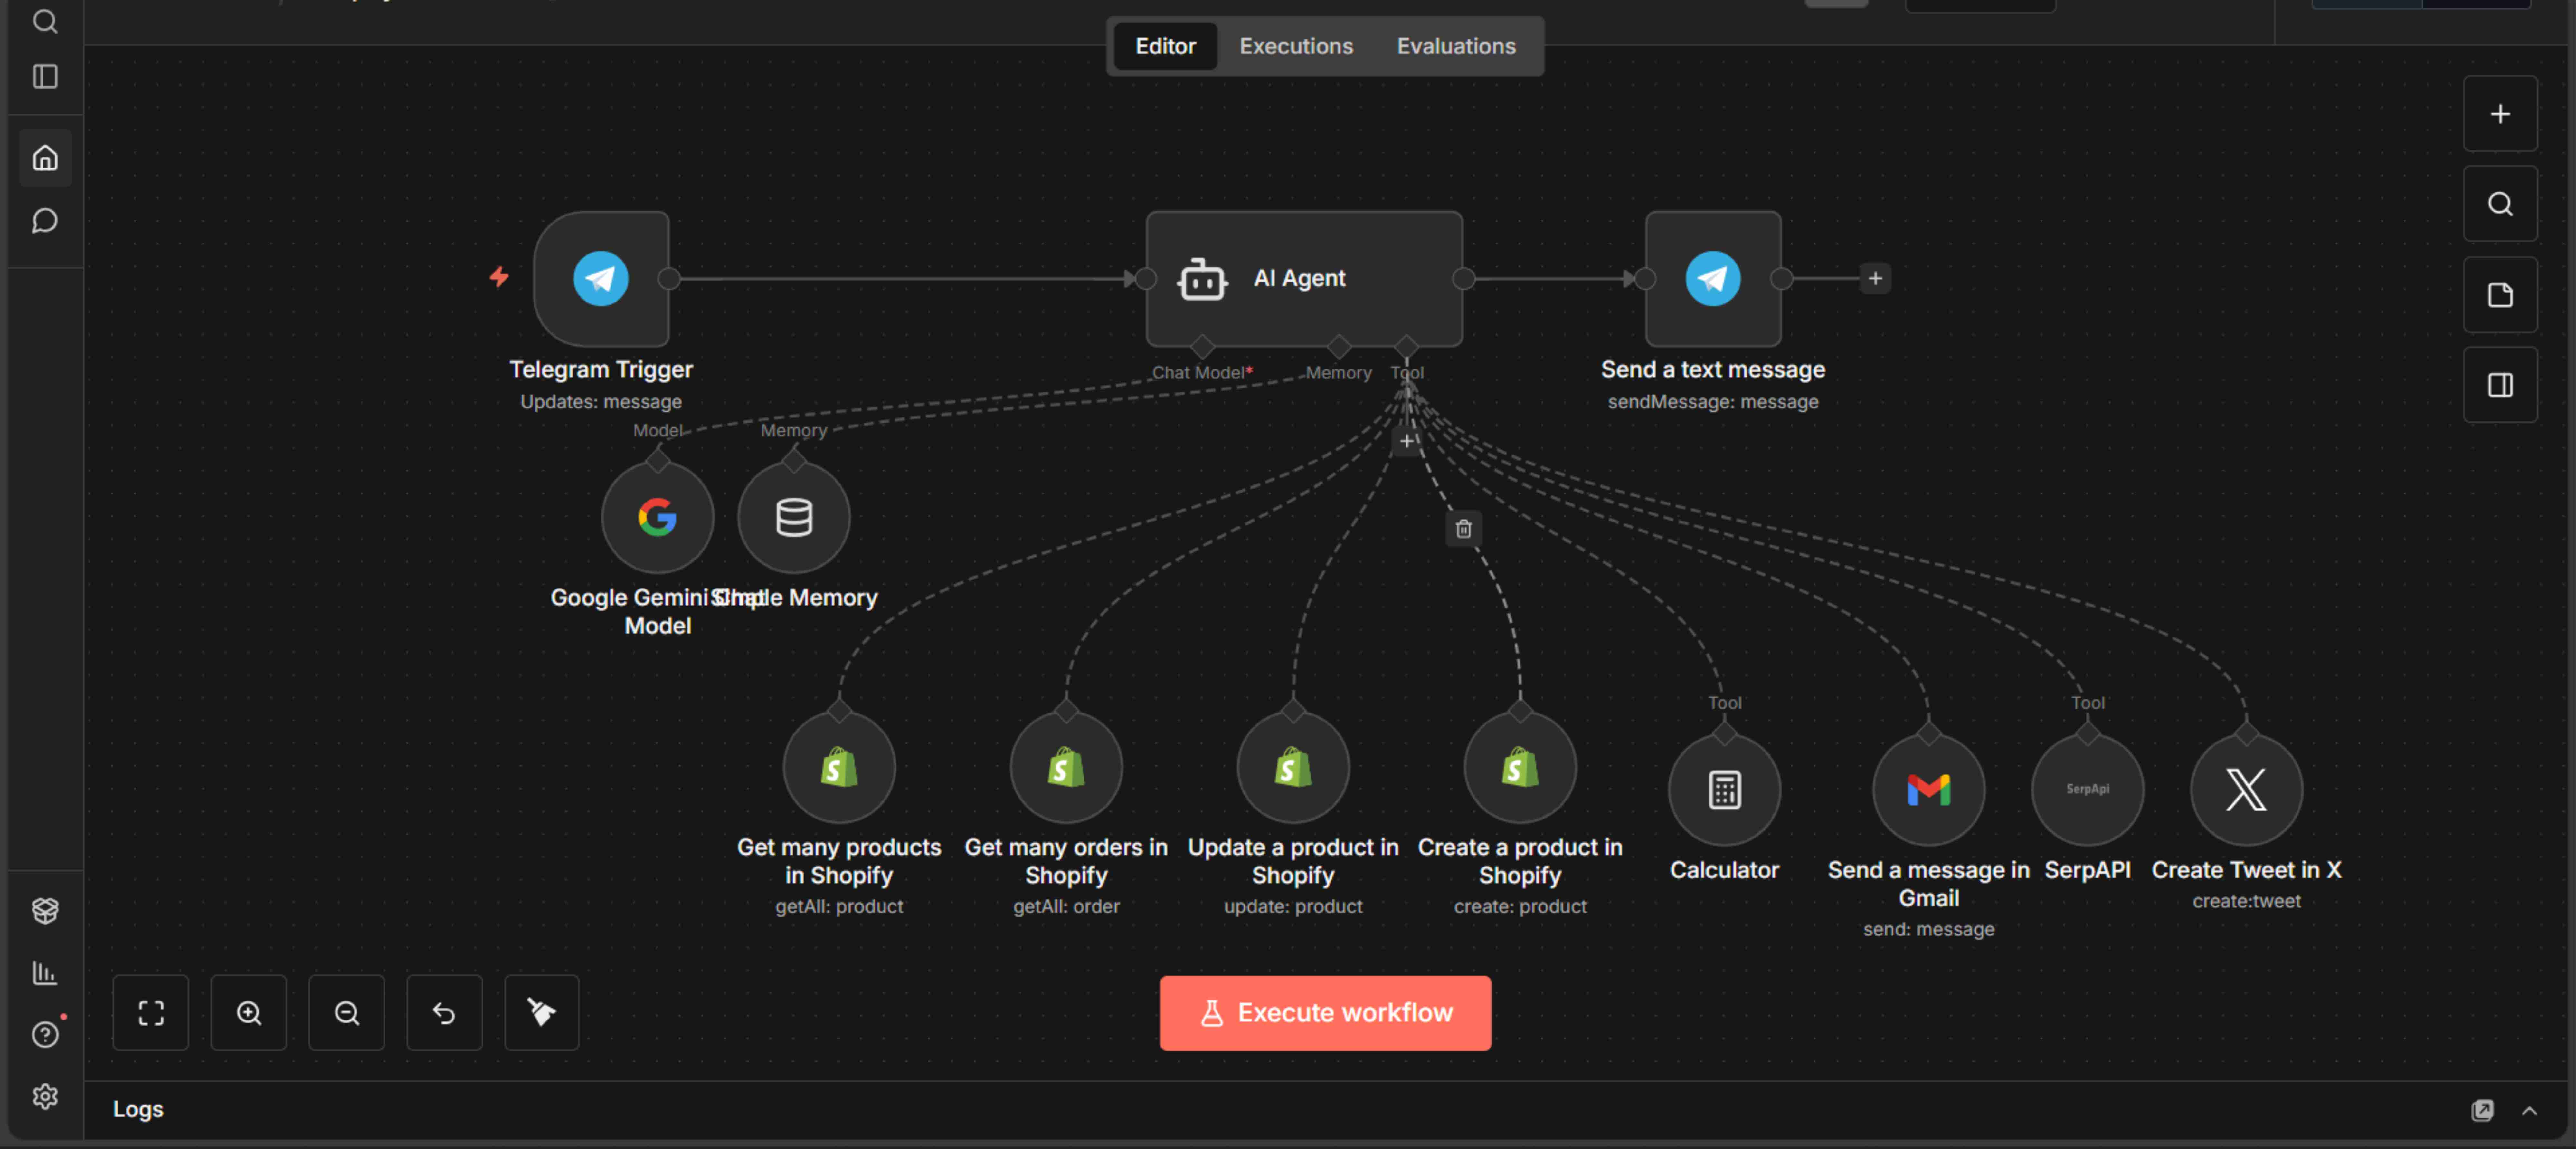Add a new tool via plus under Tool
This screenshot has height=1149, width=2576.
click(x=1407, y=441)
